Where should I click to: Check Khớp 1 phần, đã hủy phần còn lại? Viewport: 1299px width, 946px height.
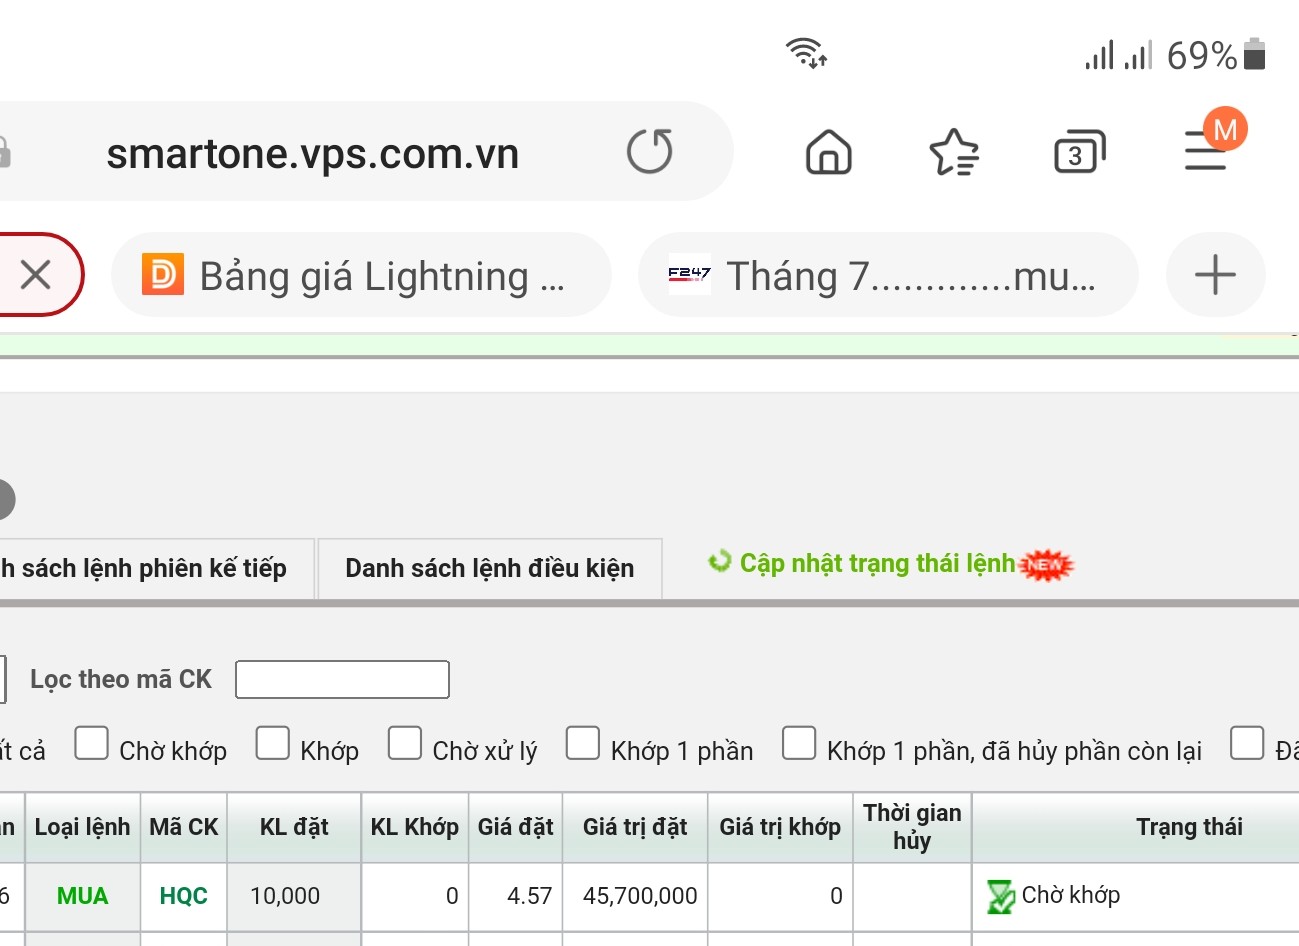click(798, 743)
